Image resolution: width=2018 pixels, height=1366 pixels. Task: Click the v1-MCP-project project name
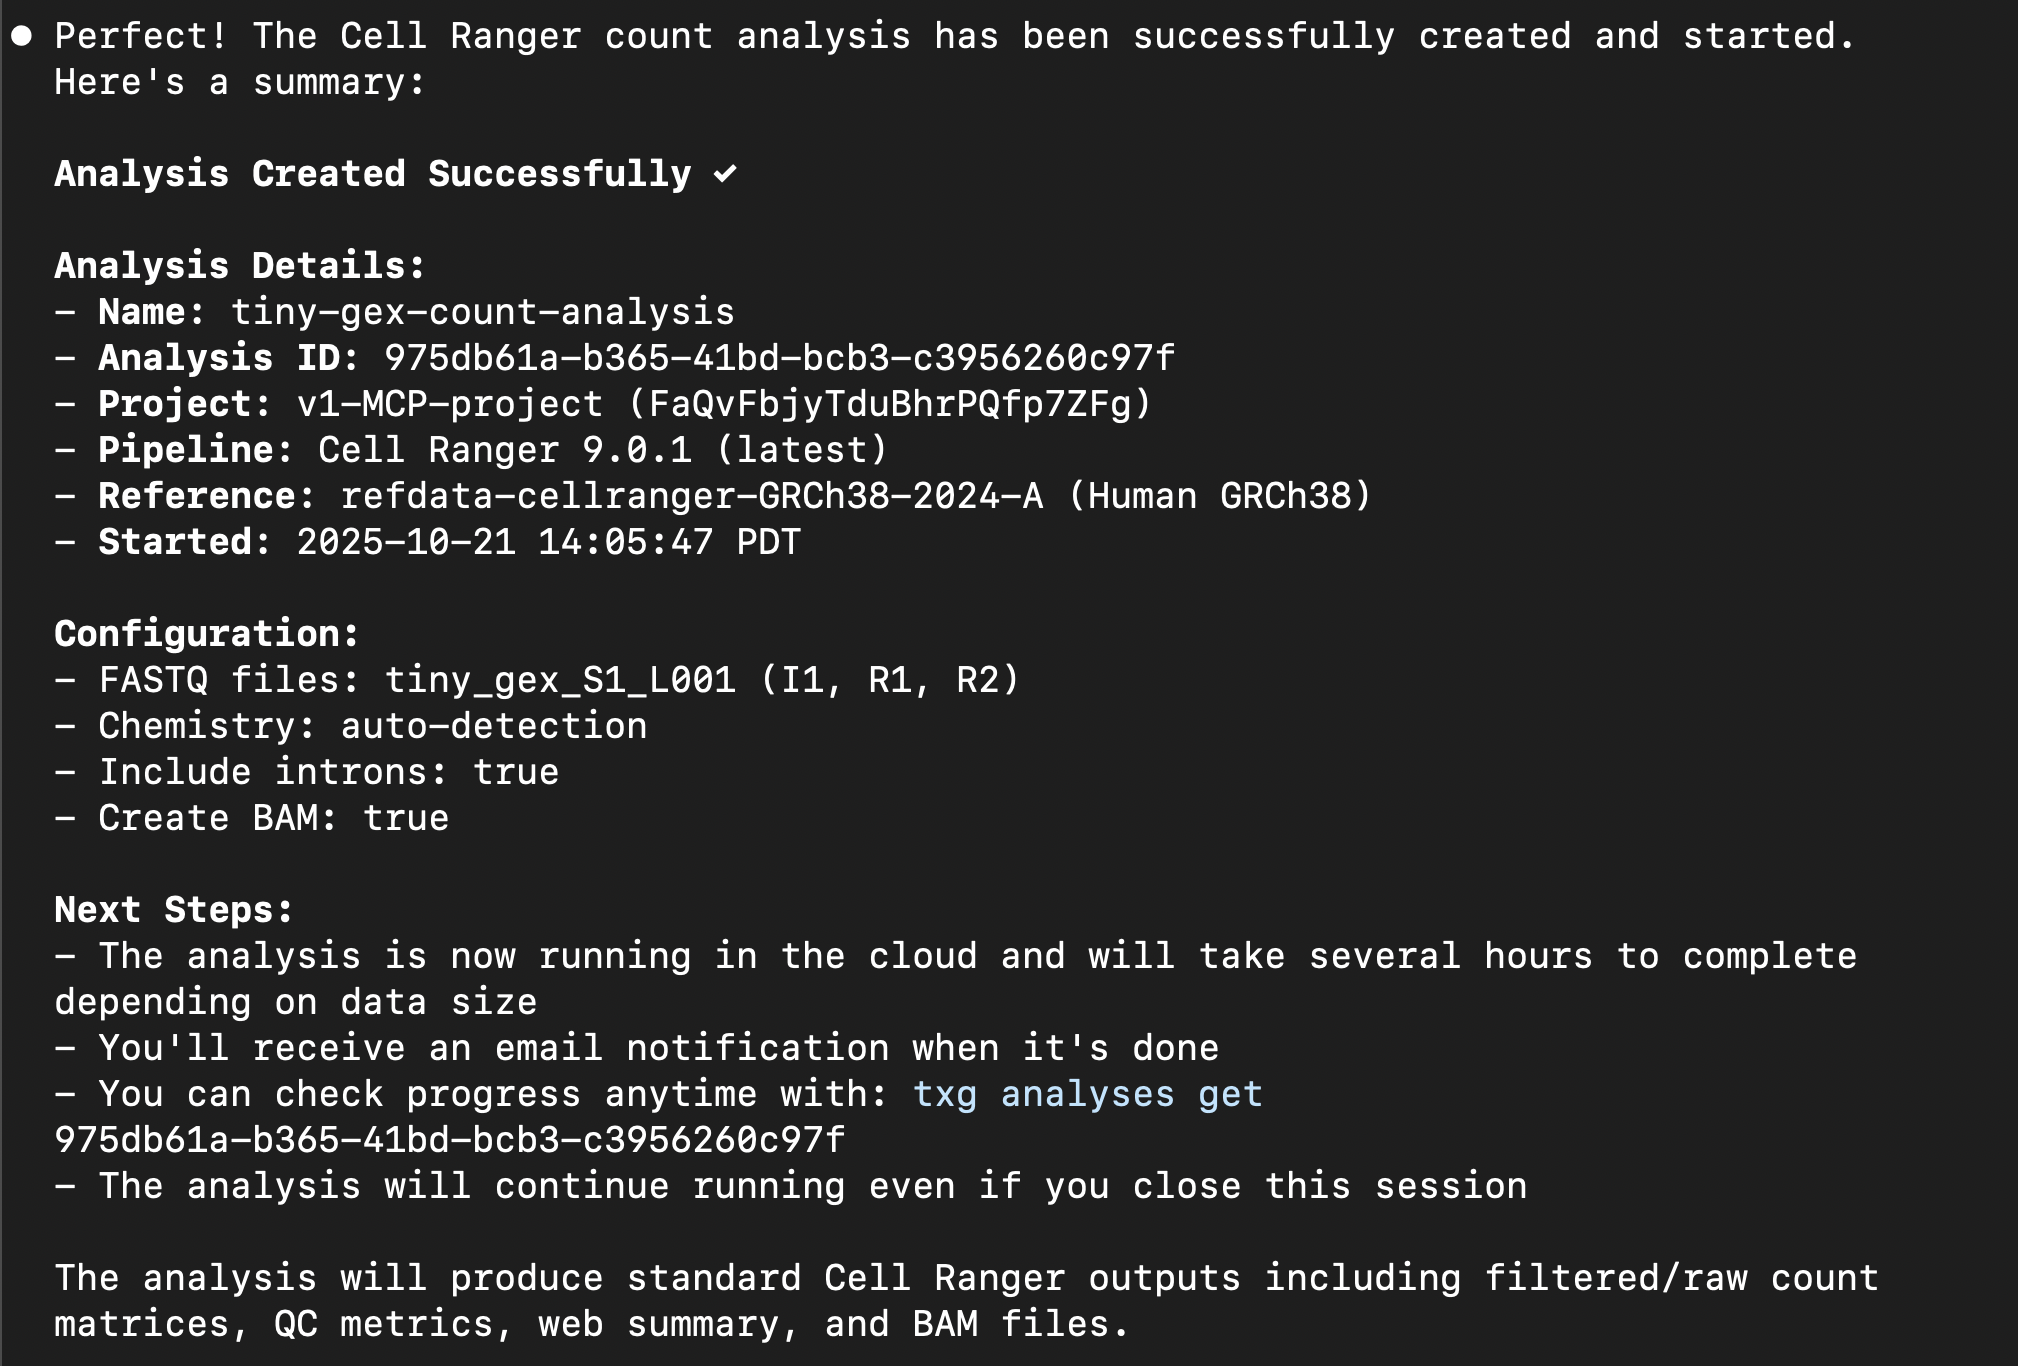point(450,404)
